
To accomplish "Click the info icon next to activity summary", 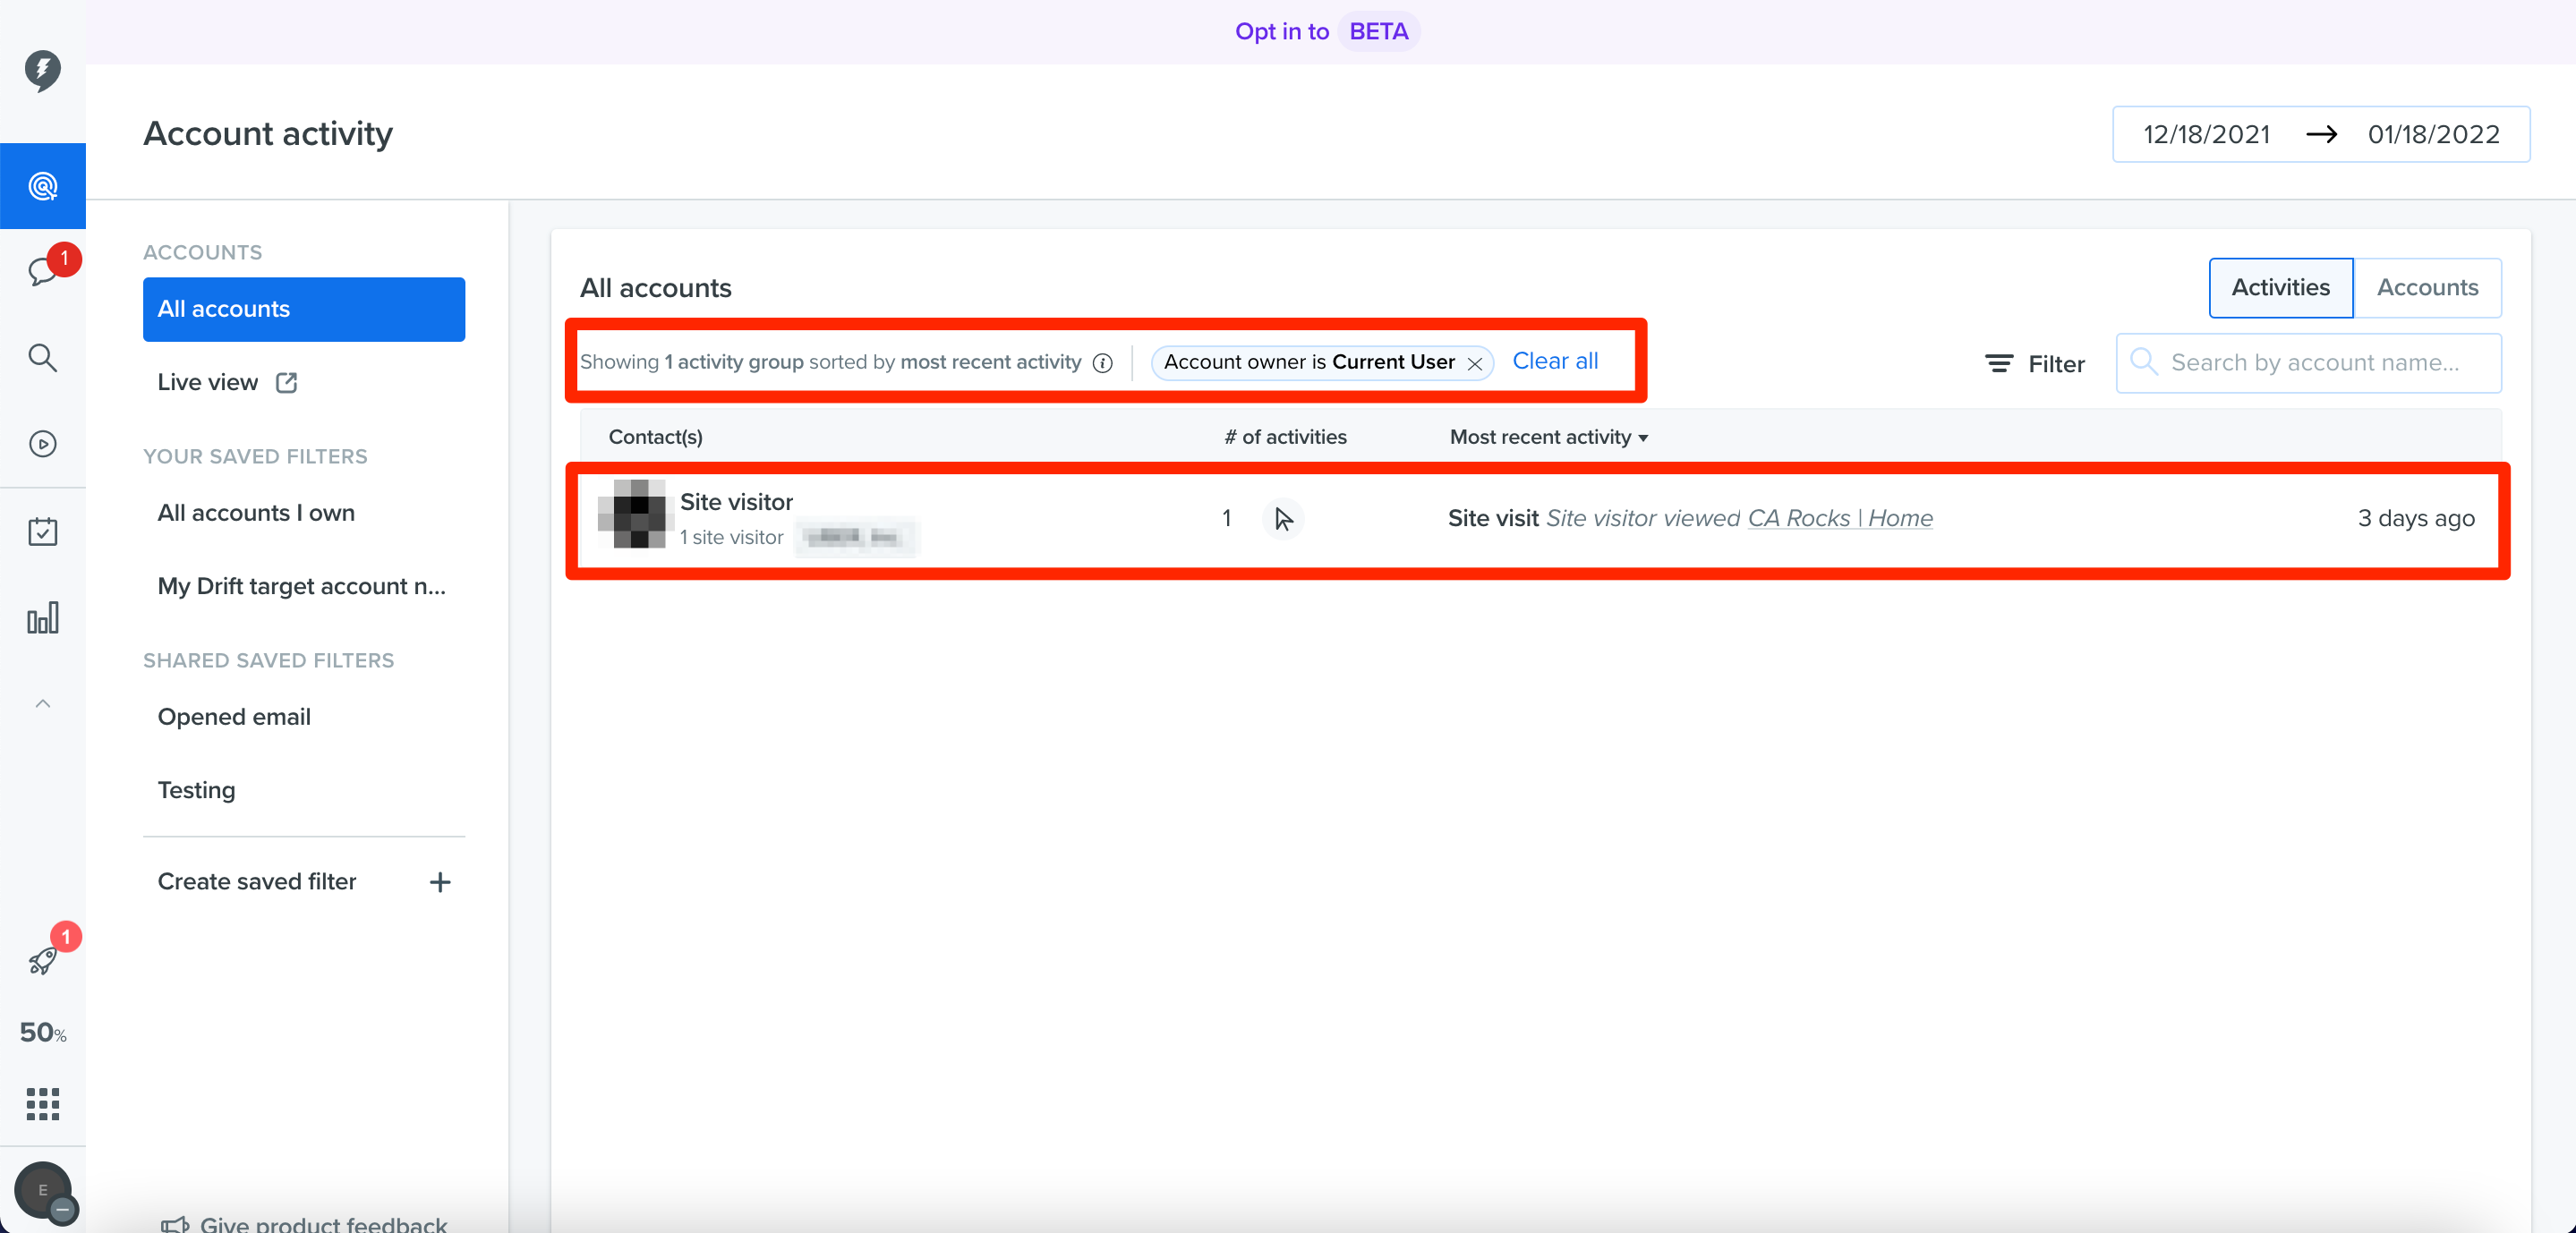I will tap(1102, 363).
